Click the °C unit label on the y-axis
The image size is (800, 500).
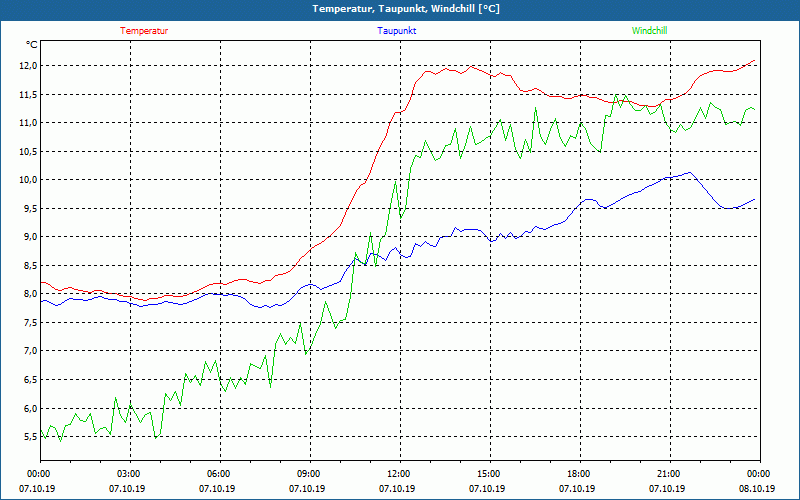point(32,45)
